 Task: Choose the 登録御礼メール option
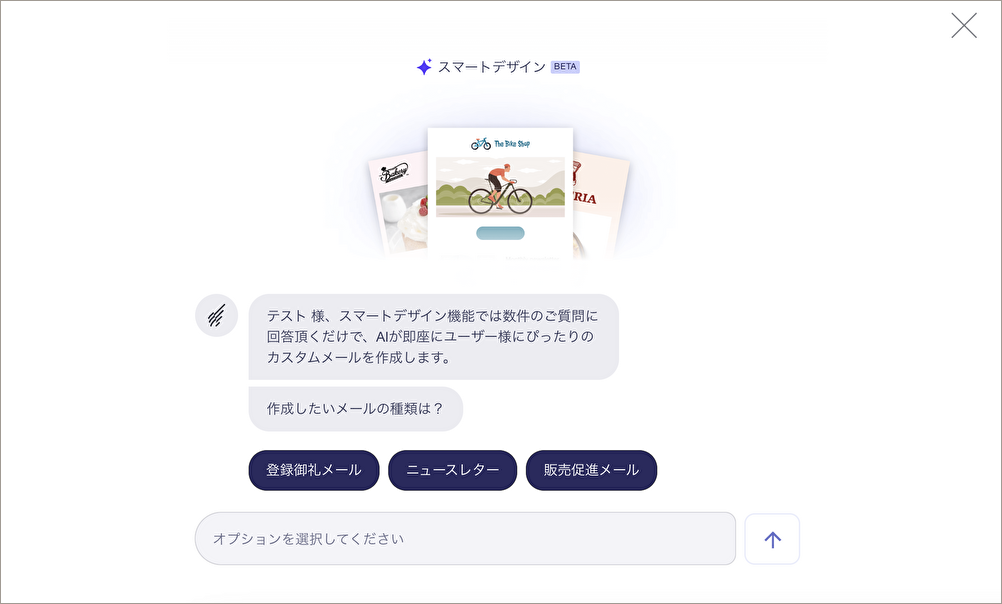[314, 470]
